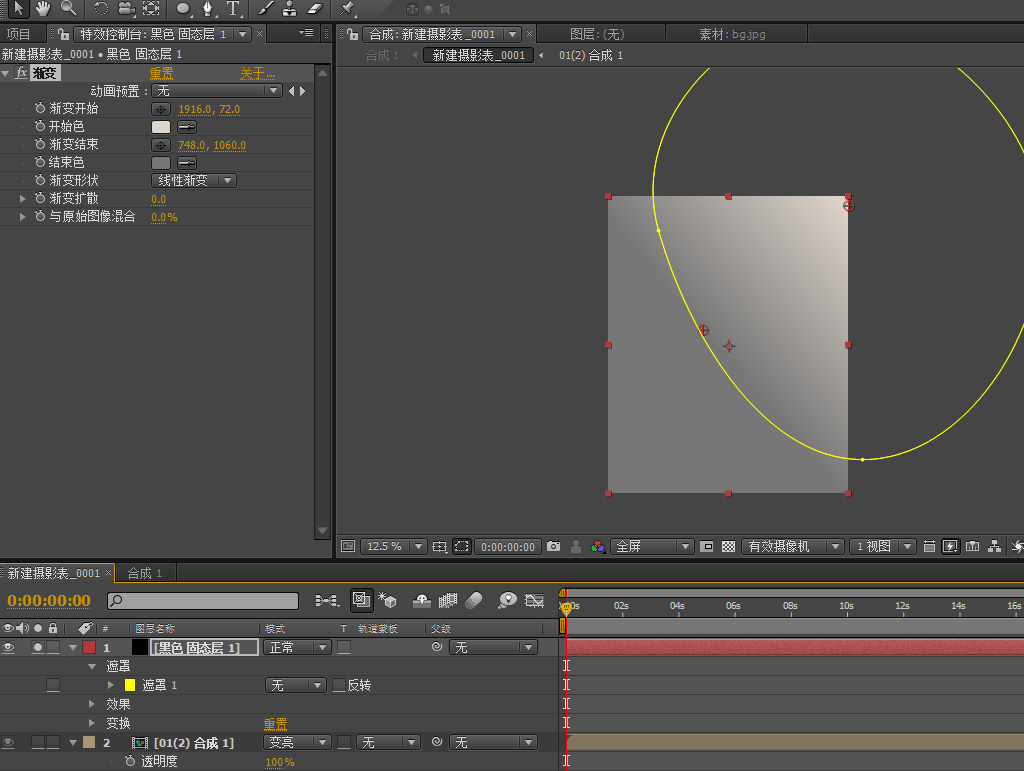Click the 渐变开始 point picker crosshair
1024x771 pixels.
[161, 109]
